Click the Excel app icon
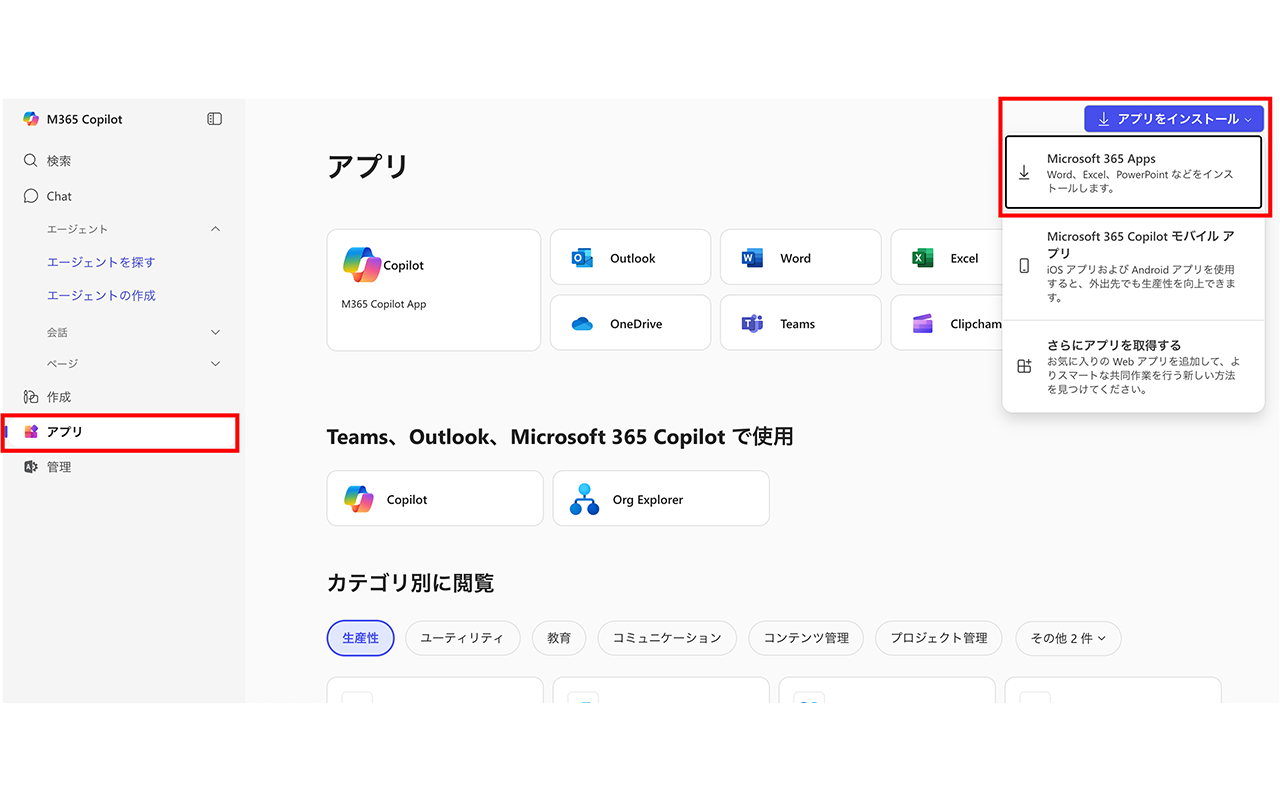The width and height of the screenshot is (1280, 800). 922,258
